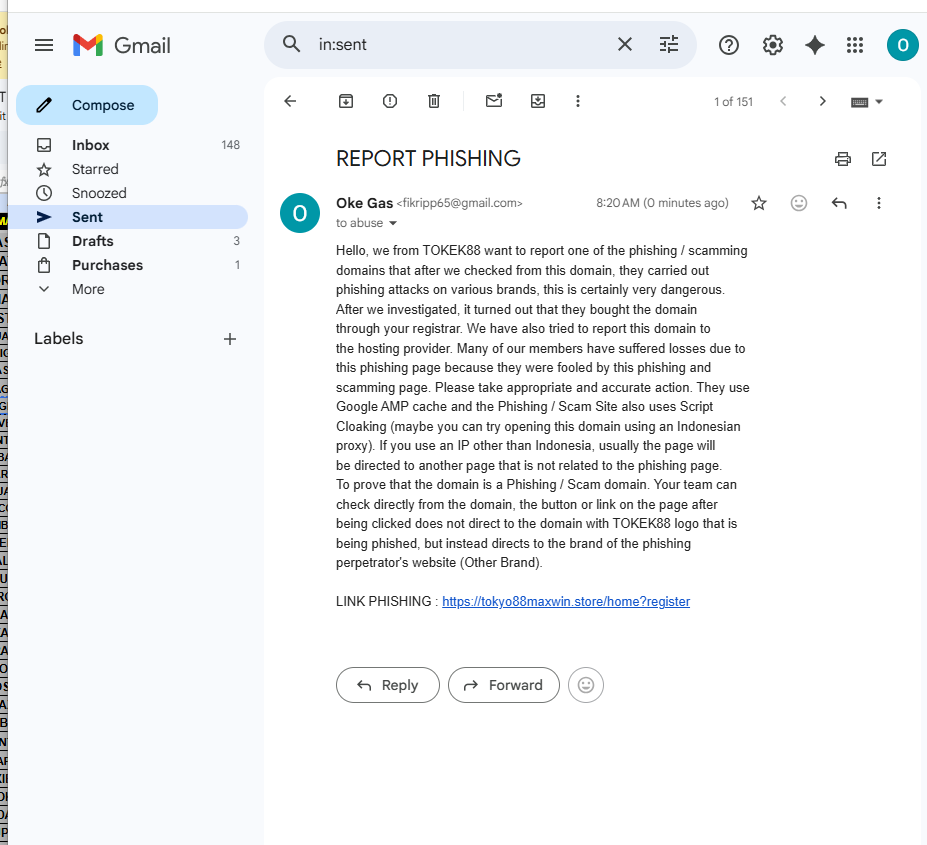Open the Gemini sparkle icon

[815, 45]
